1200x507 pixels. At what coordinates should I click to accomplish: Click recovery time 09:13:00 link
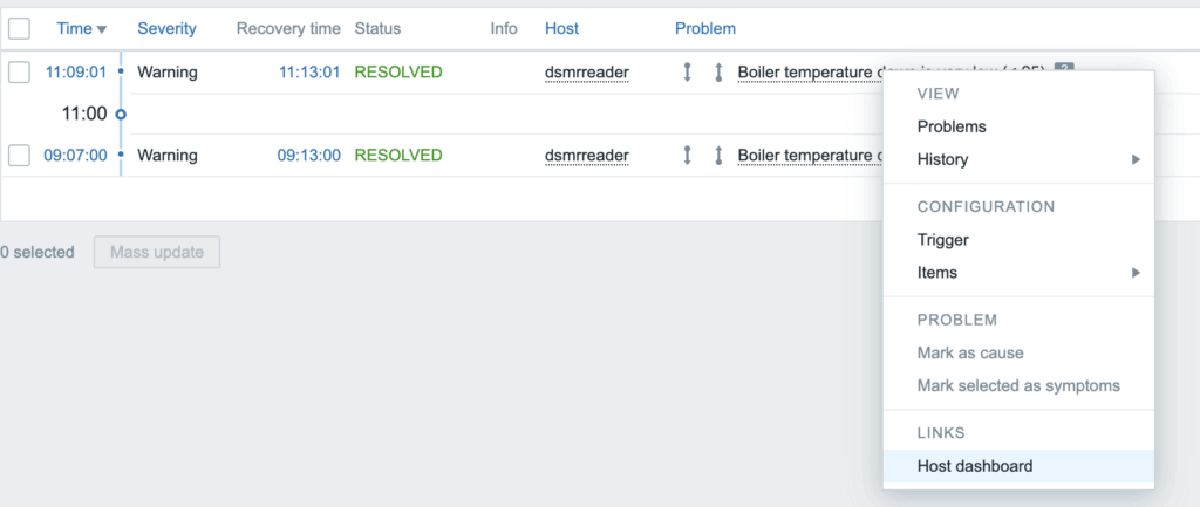click(309, 155)
